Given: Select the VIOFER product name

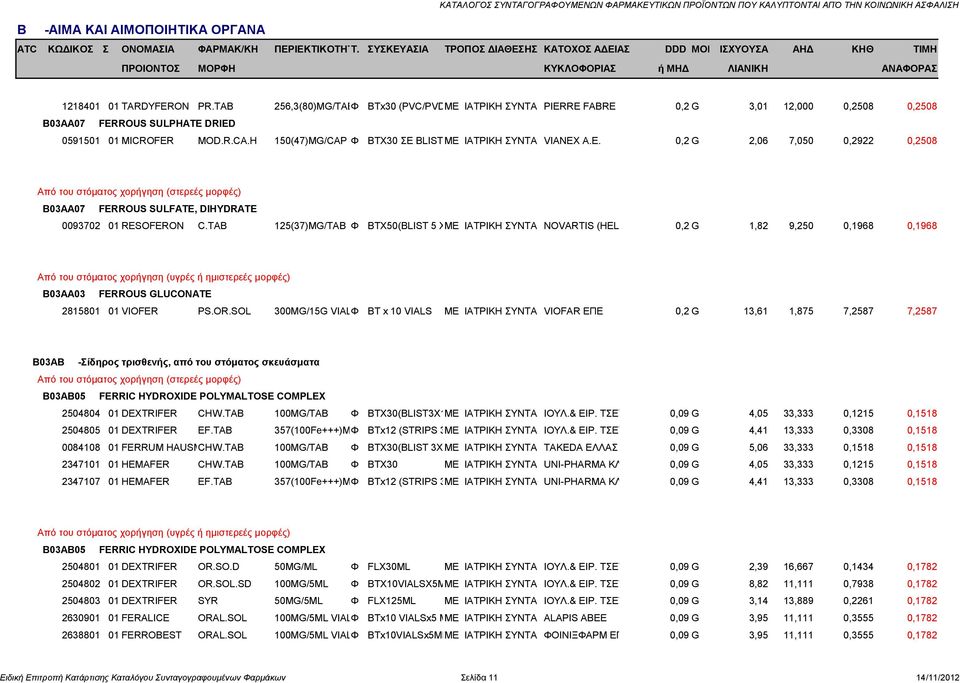Looking at the screenshot, I should pyautogui.click(x=139, y=311).
